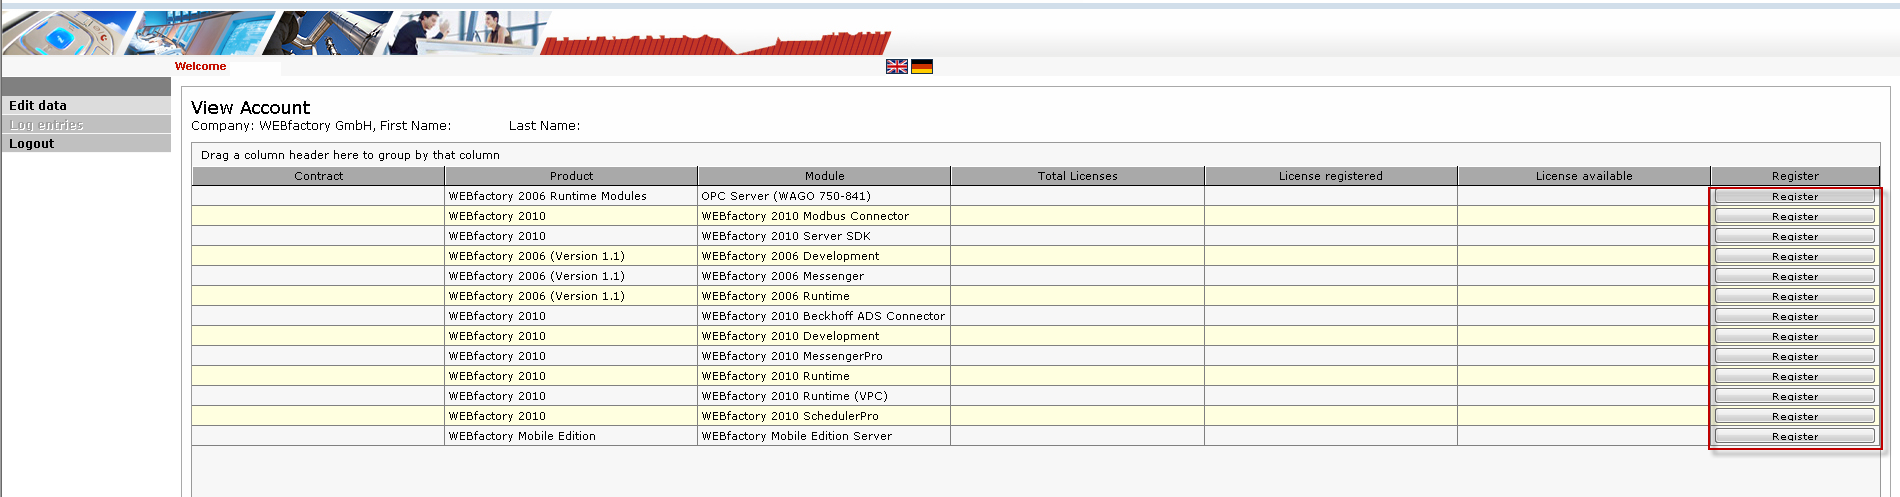
Task: Register WEBfactory Mobile Edition Server
Action: [x=1794, y=437]
